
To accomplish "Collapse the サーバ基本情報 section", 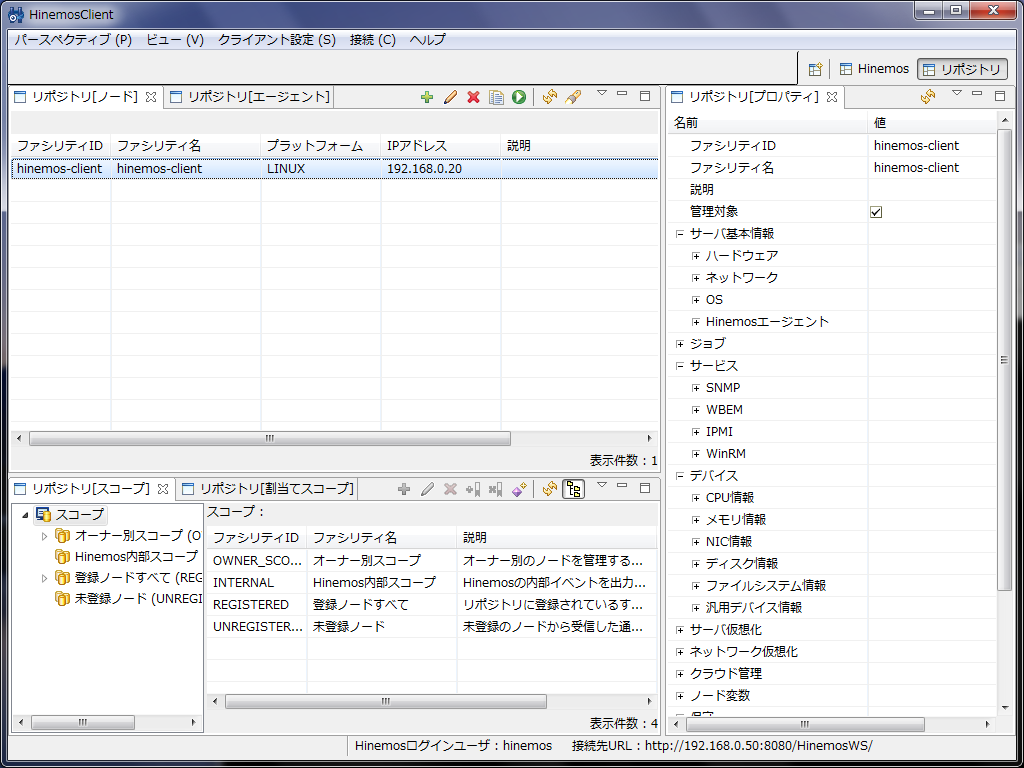I will (680, 234).
